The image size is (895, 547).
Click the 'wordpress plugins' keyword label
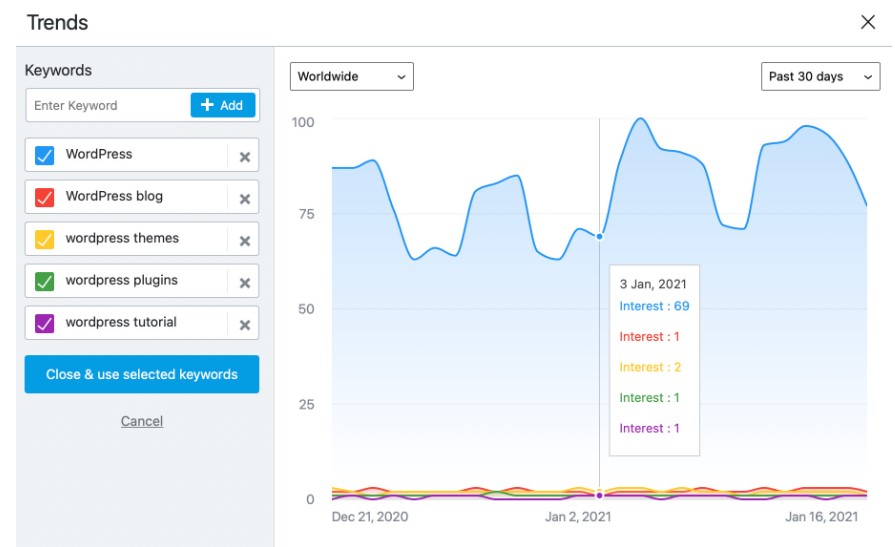[122, 280]
